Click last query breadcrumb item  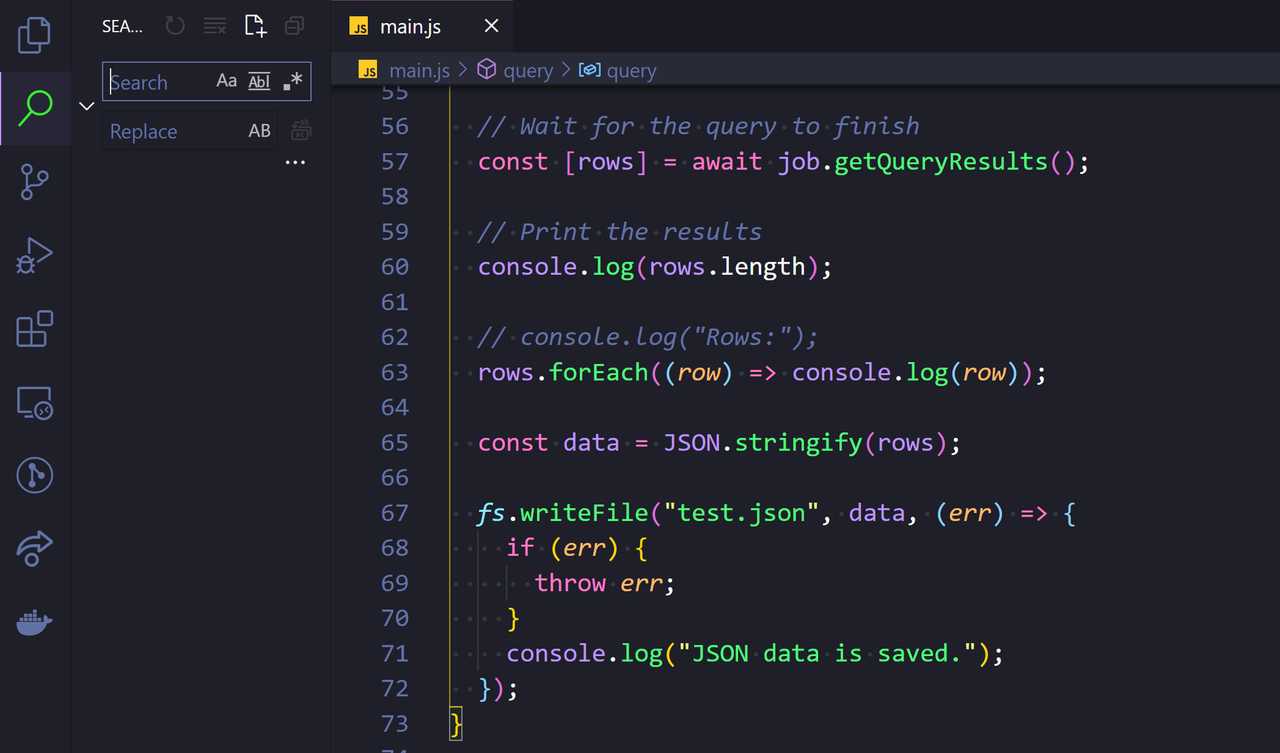tap(618, 70)
